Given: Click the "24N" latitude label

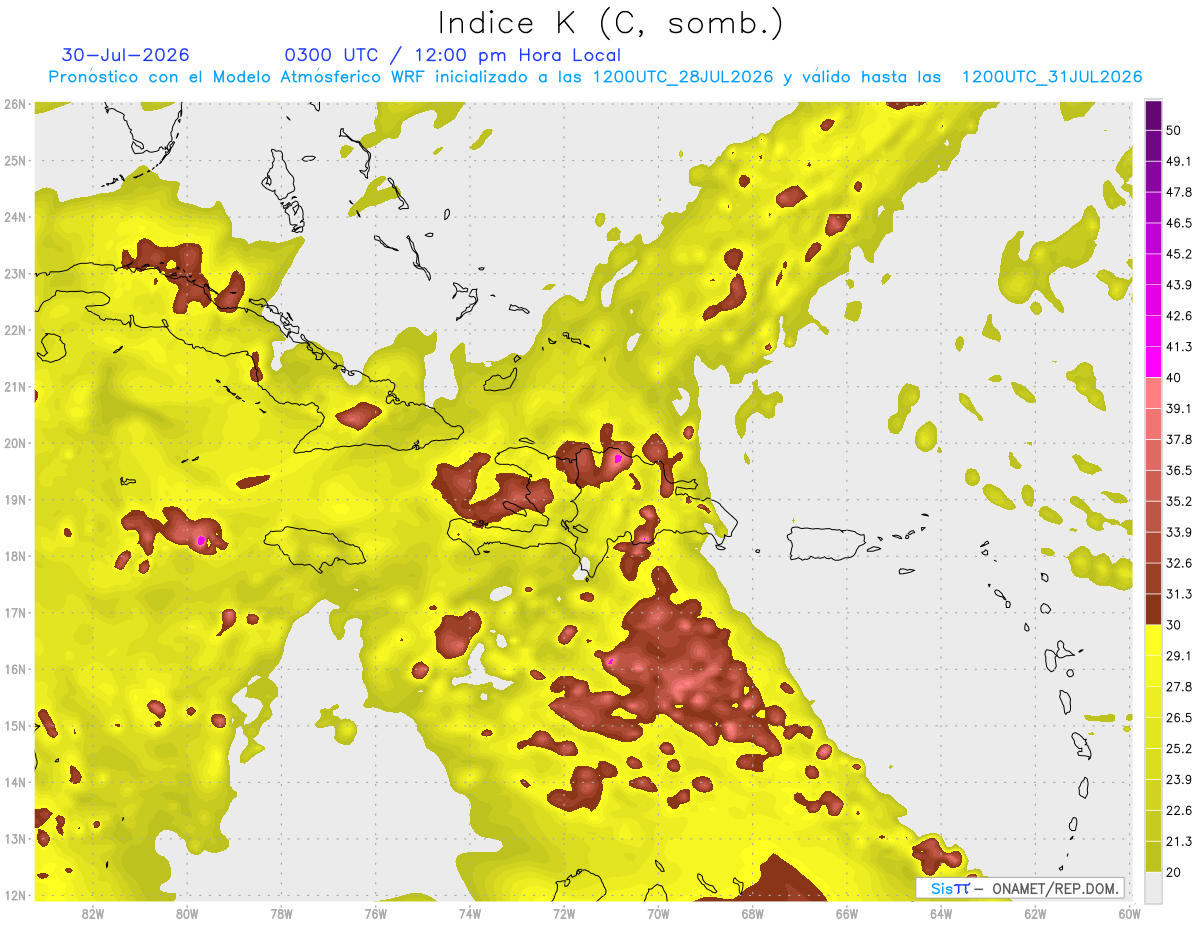Looking at the screenshot, I should [x=15, y=217].
